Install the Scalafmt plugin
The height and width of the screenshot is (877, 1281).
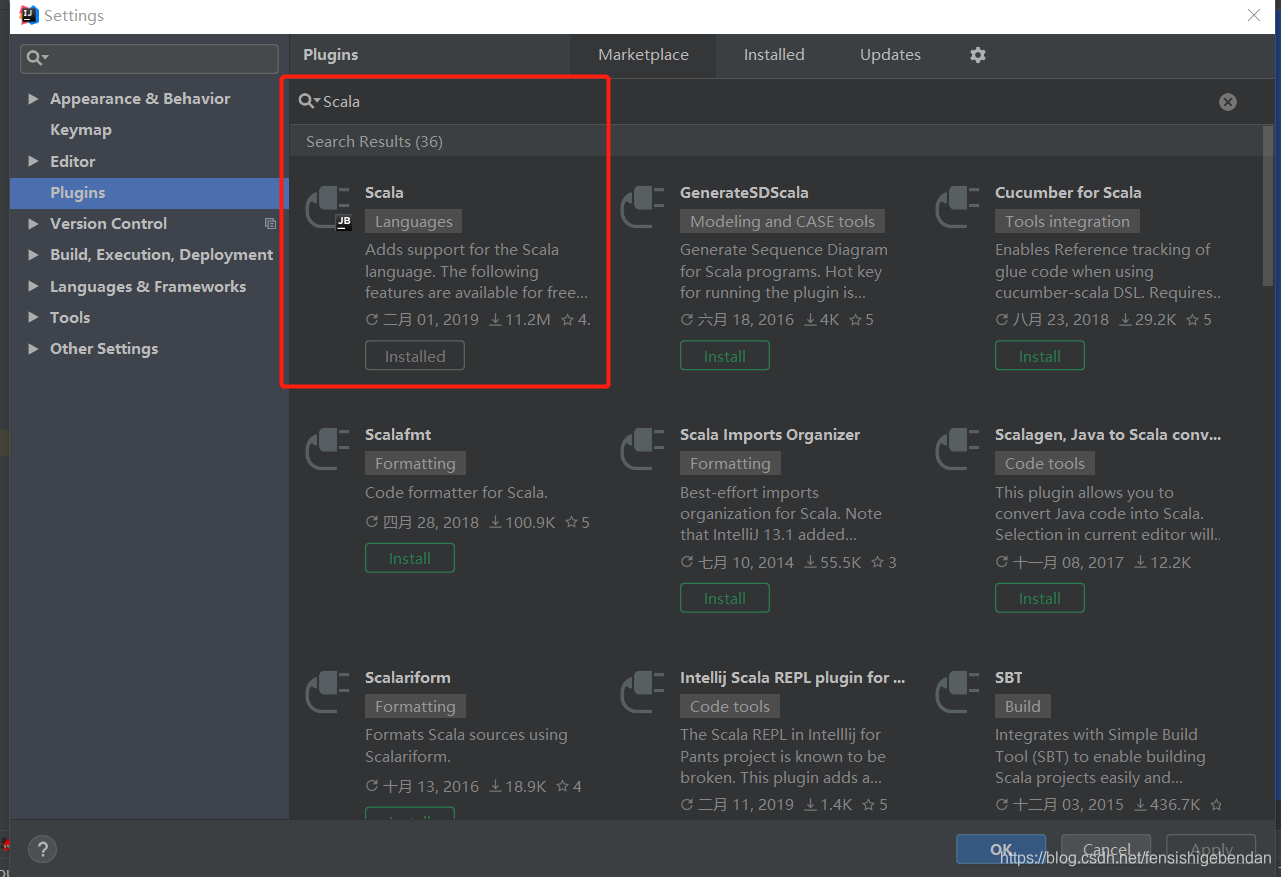tap(410, 558)
